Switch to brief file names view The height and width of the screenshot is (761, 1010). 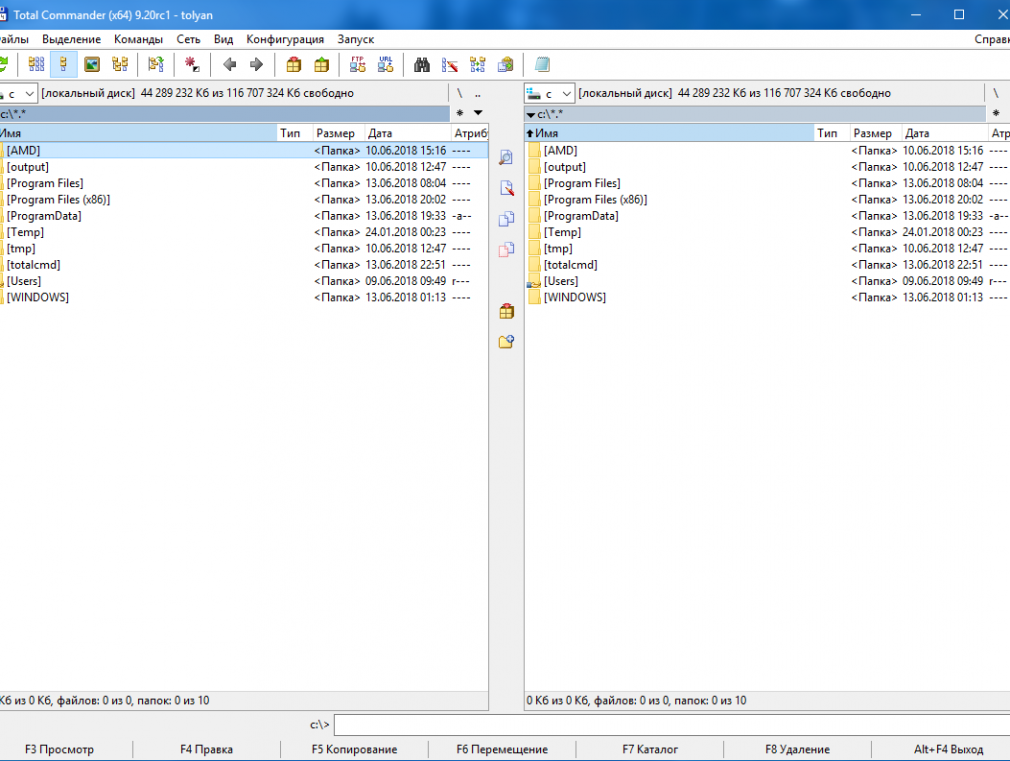(x=37, y=64)
